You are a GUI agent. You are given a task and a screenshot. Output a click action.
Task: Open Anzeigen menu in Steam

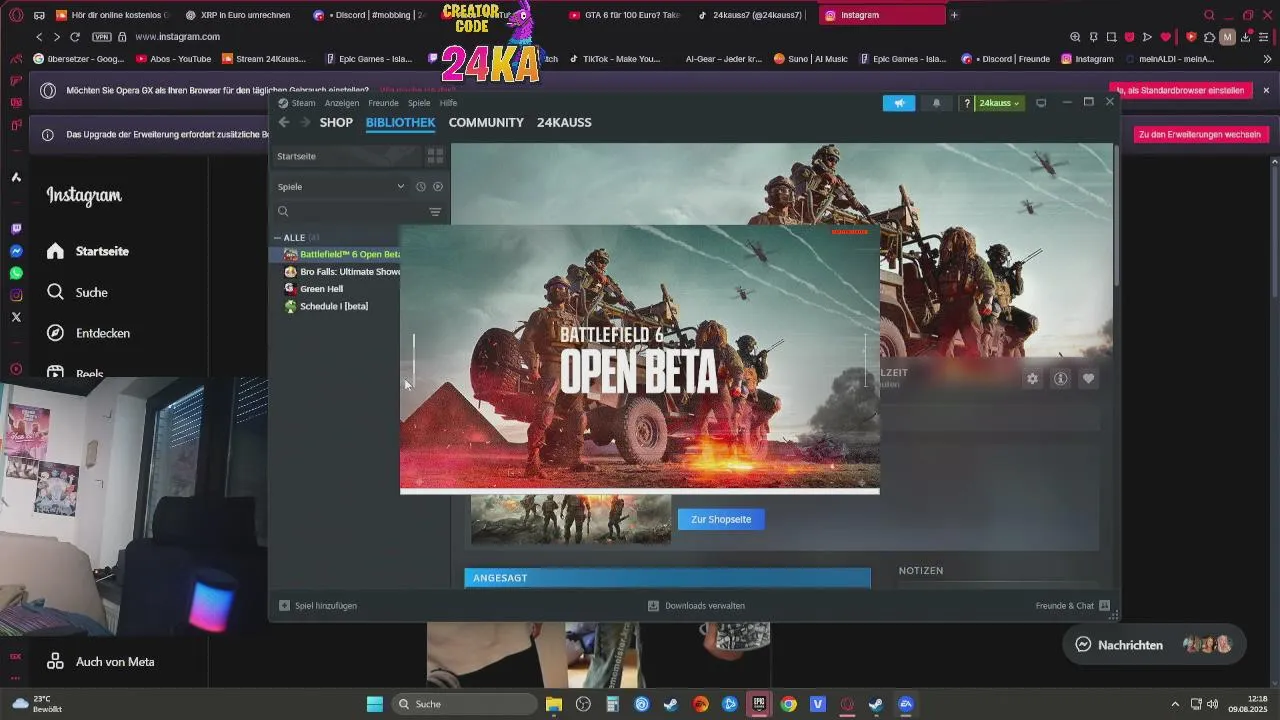click(342, 103)
